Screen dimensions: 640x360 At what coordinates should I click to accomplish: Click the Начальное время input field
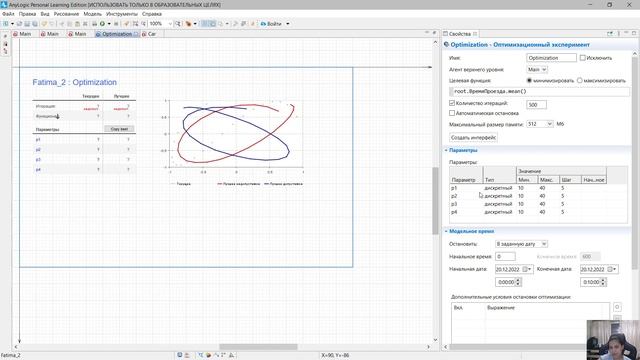[505, 256]
